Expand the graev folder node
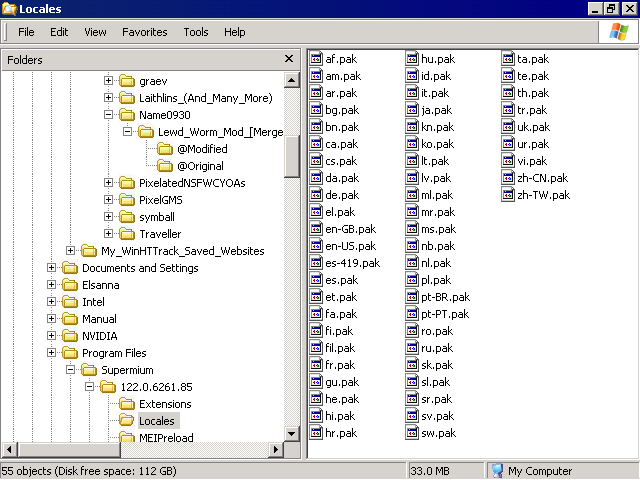This screenshot has height=480, width=640. (x=108, y=81)
